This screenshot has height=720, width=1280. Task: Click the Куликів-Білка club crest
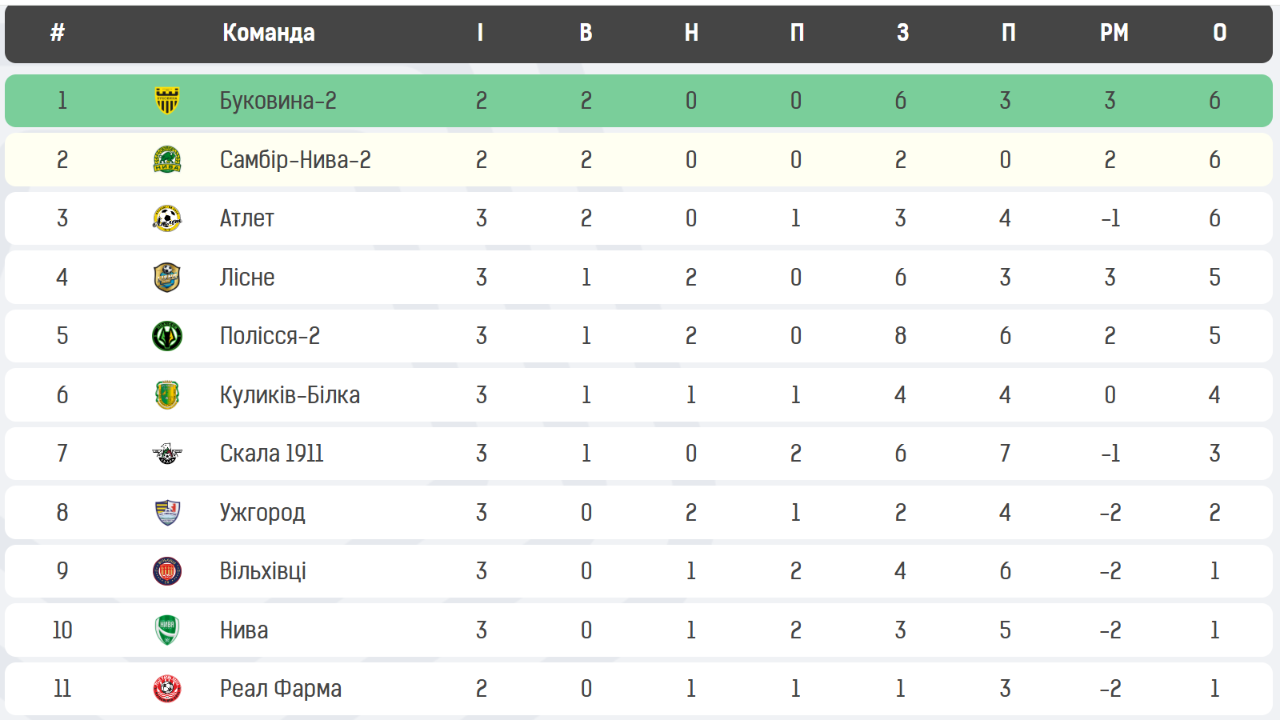coord(167,395)
